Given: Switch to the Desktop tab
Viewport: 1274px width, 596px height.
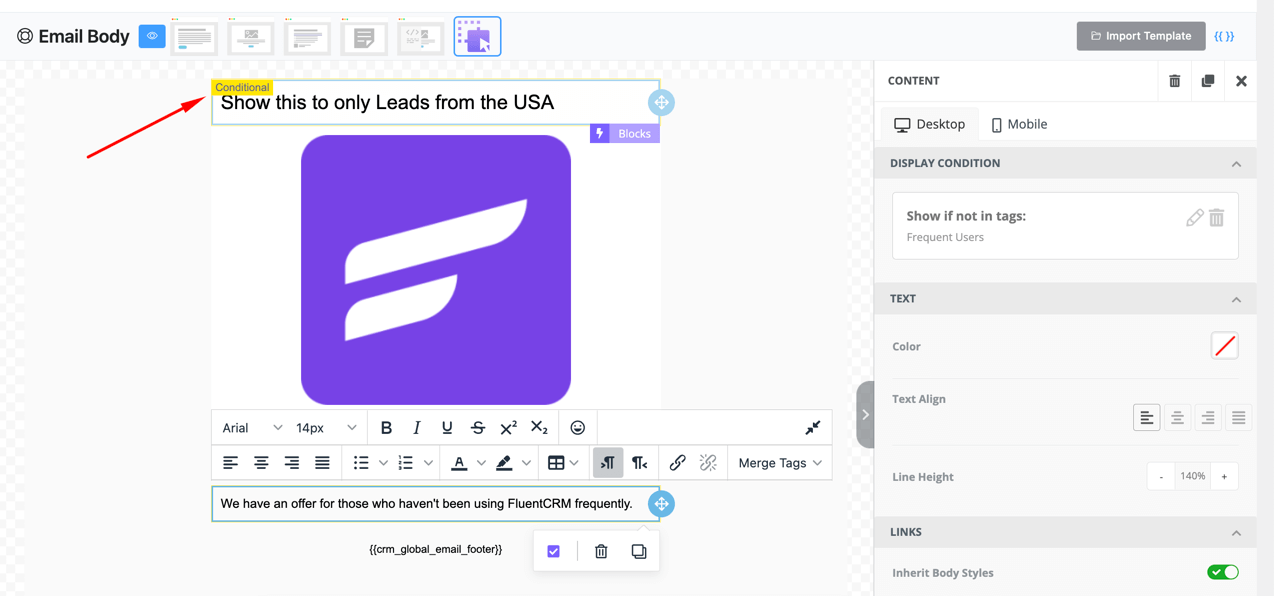Looking at the screenshot, I should pos(930,124).
